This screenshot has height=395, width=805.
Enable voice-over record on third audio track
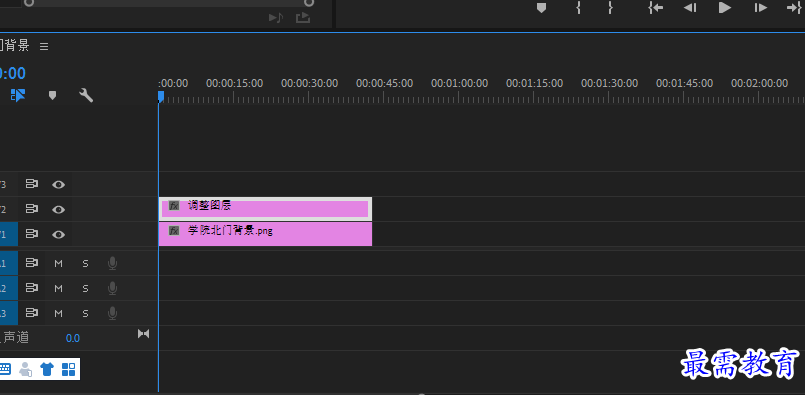[112, 313]
